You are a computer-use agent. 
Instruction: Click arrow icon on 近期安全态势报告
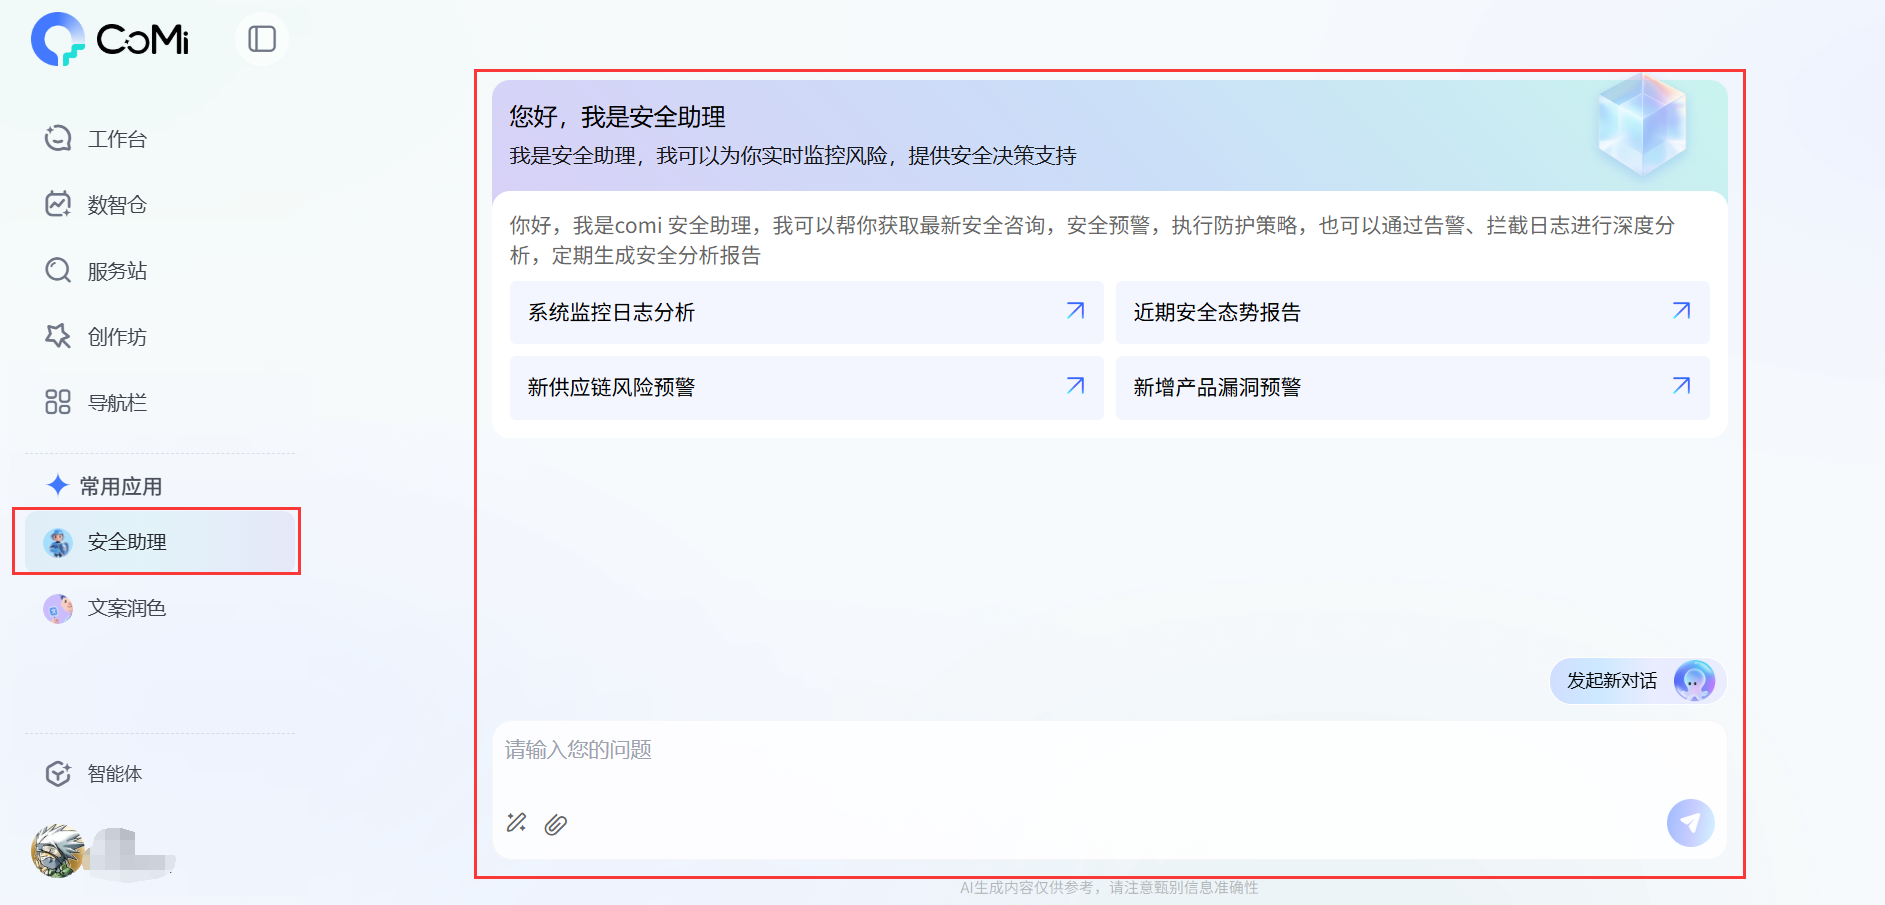click(x=1682, y=310)
